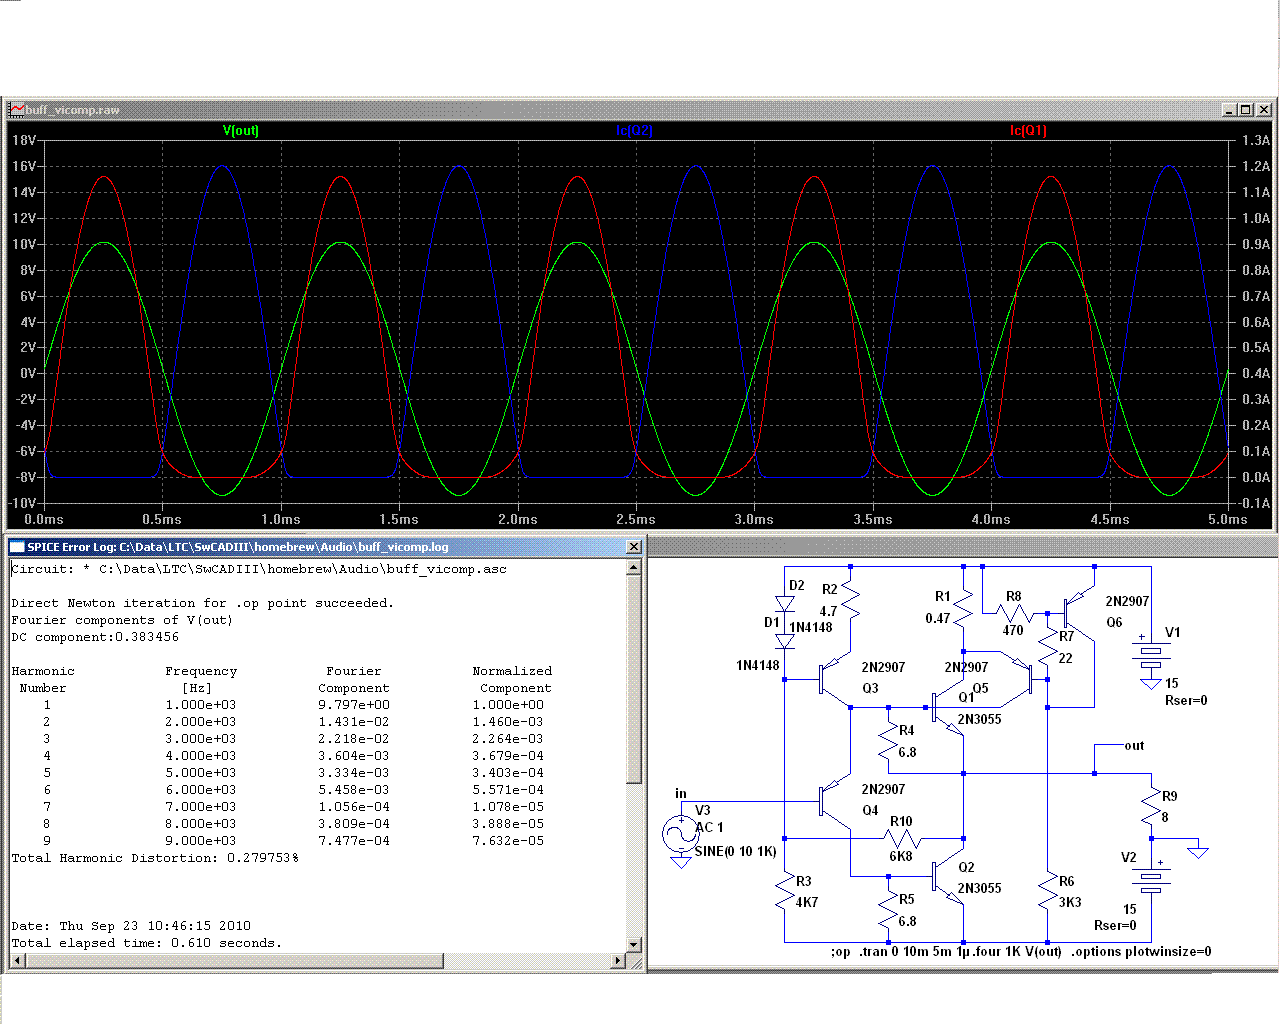Select resistor R1 0.47
1280x1024 pixels.
[x=963, y=606]
